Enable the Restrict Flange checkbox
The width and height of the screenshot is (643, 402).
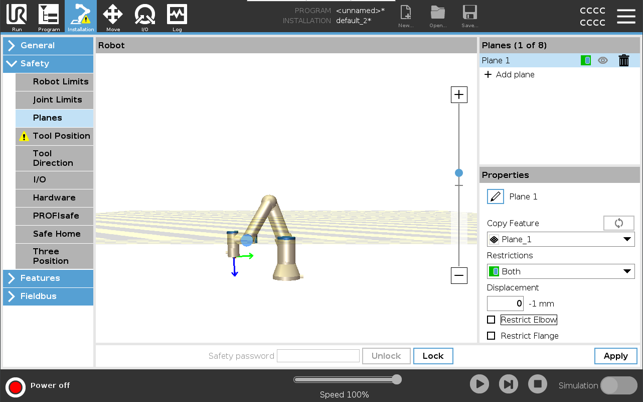(x=491, y=336)
